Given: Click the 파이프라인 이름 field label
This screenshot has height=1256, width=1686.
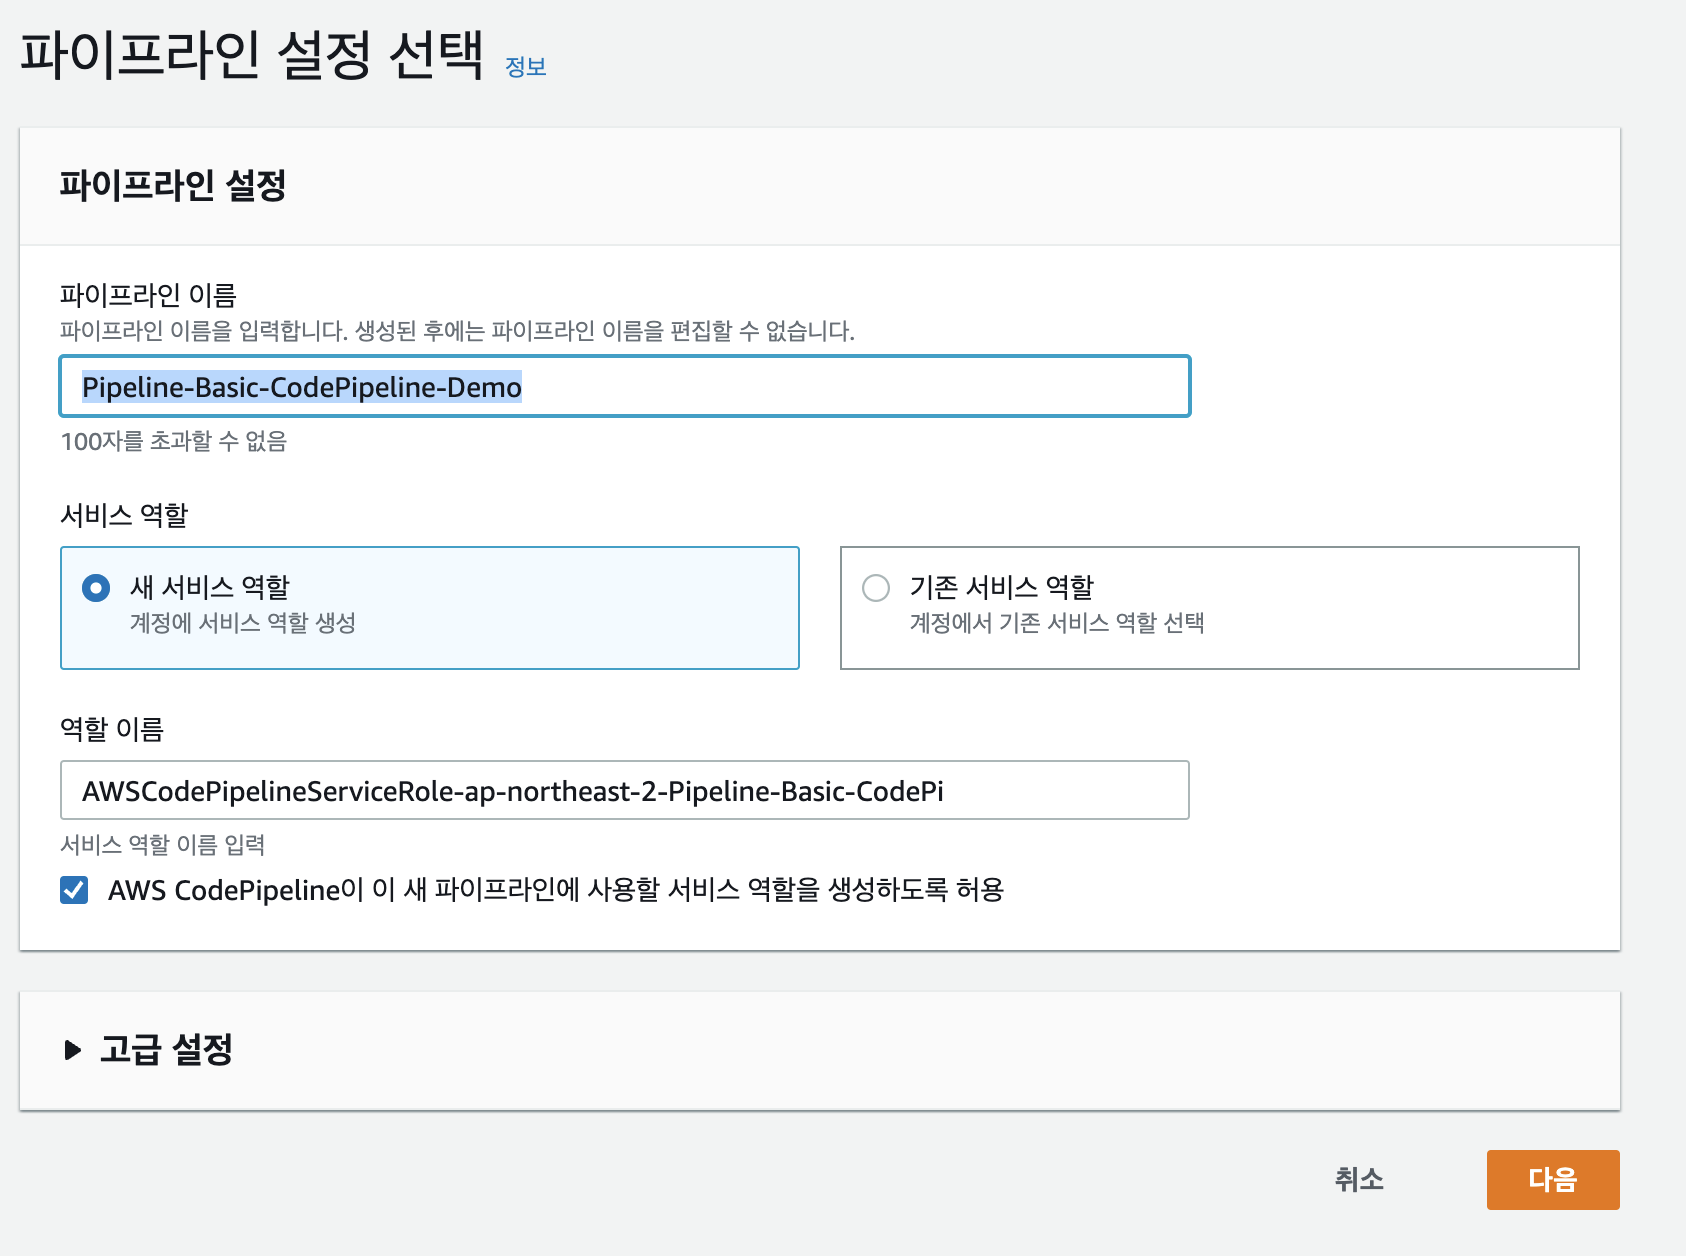Looking at the screenshot, I should (148, 295).
